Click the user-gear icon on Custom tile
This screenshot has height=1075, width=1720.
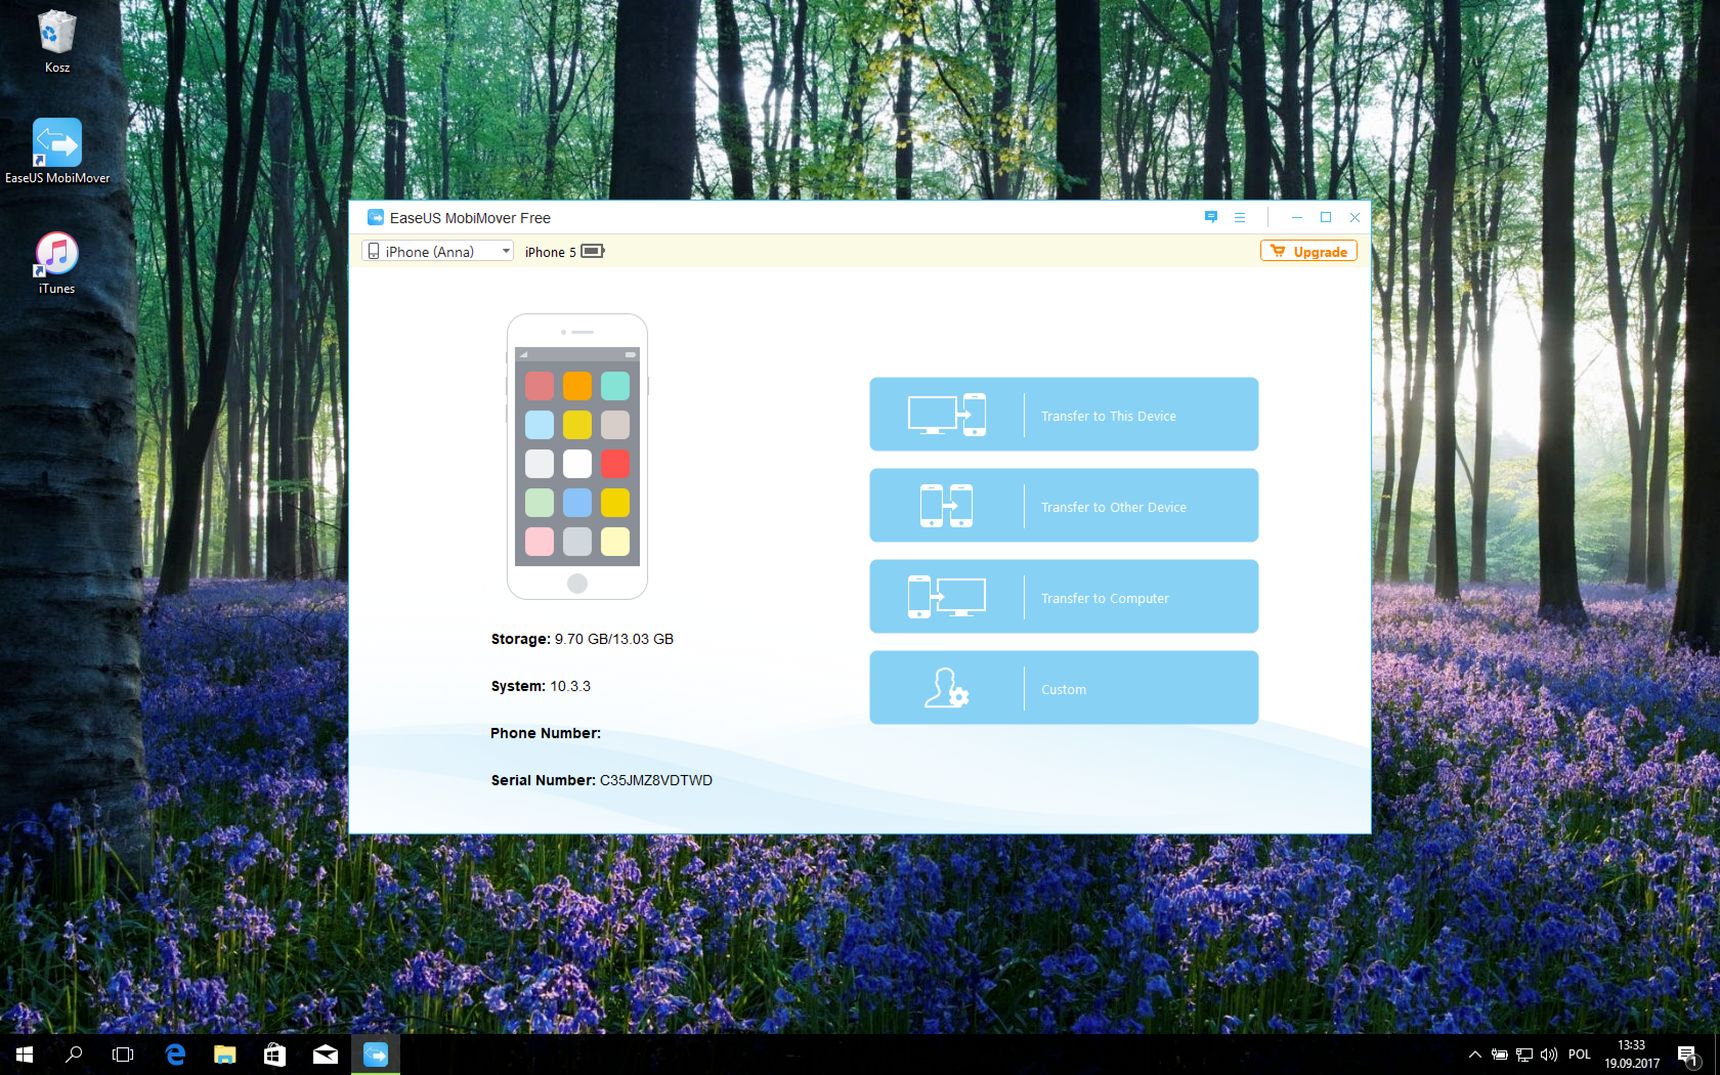(x=946, y=688)
